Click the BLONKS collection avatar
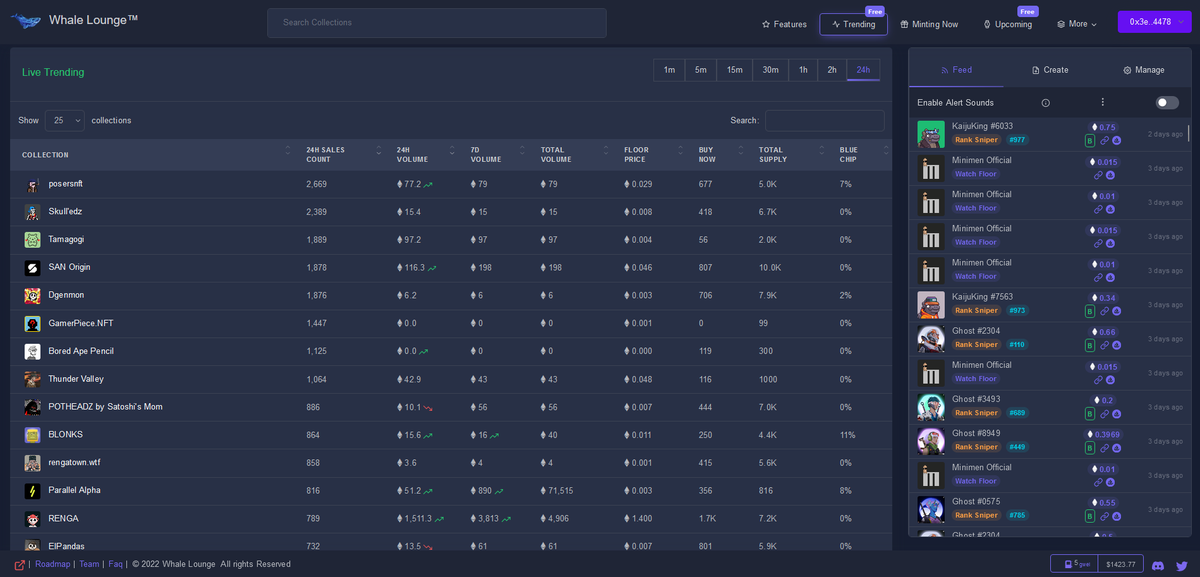 click(x=32, y=435)
